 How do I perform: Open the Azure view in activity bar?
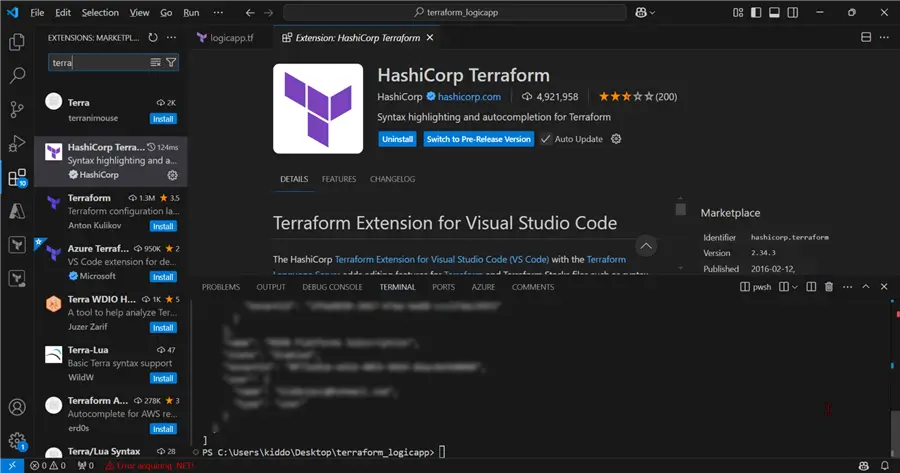click(17, 211)
